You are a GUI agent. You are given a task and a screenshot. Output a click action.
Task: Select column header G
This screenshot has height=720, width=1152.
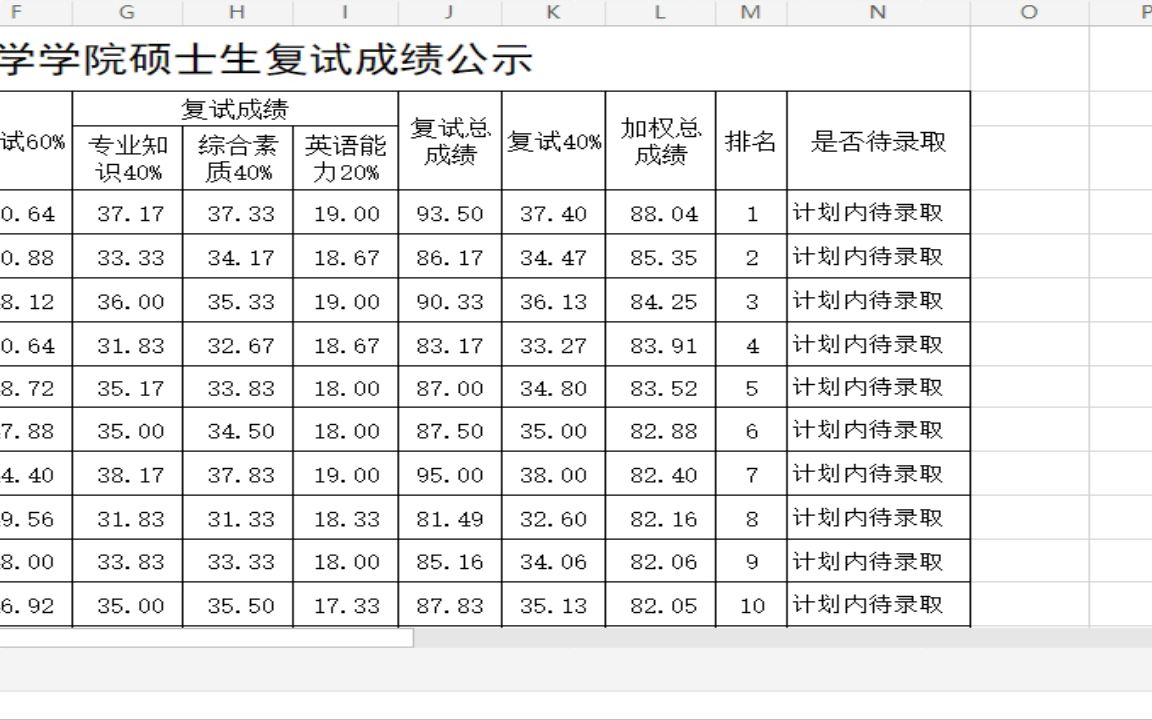[126, 13]
